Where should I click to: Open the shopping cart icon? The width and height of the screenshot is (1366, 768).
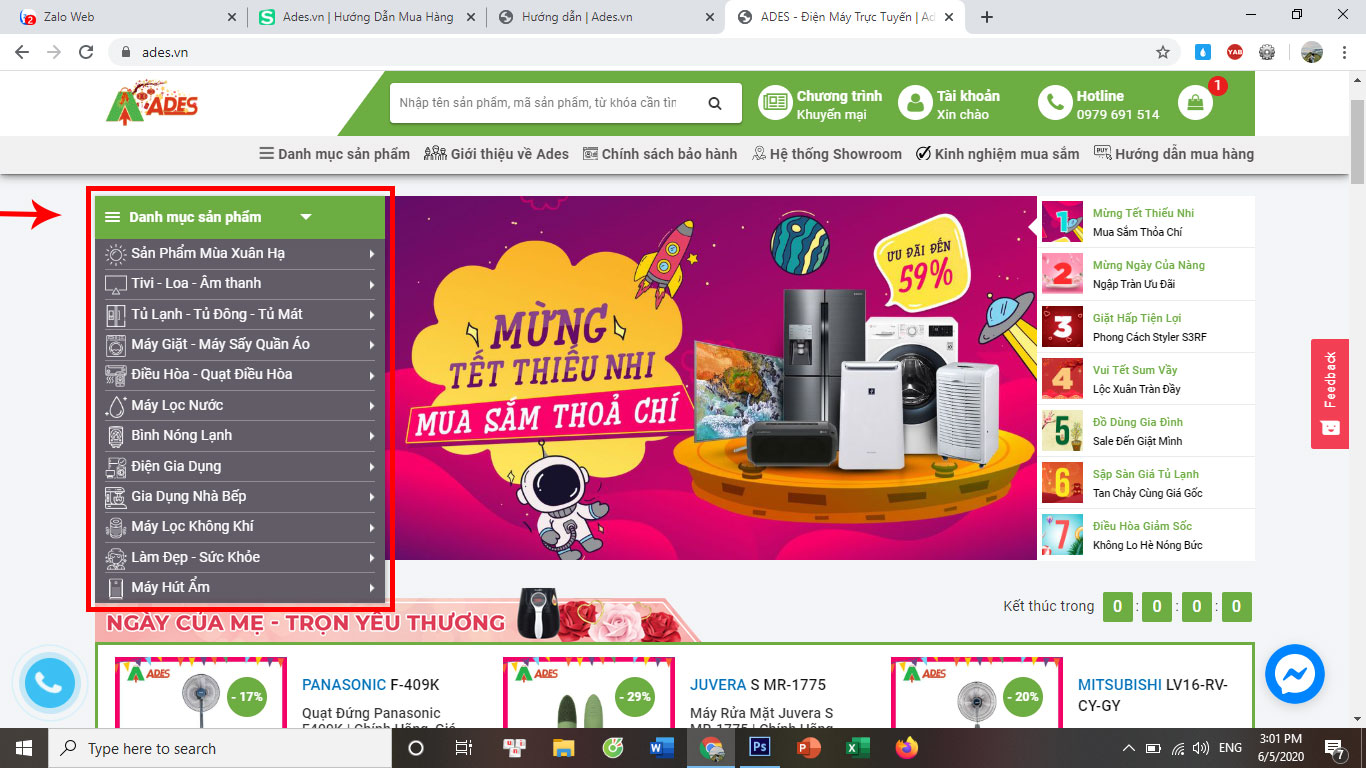[x=1194, y=102]
